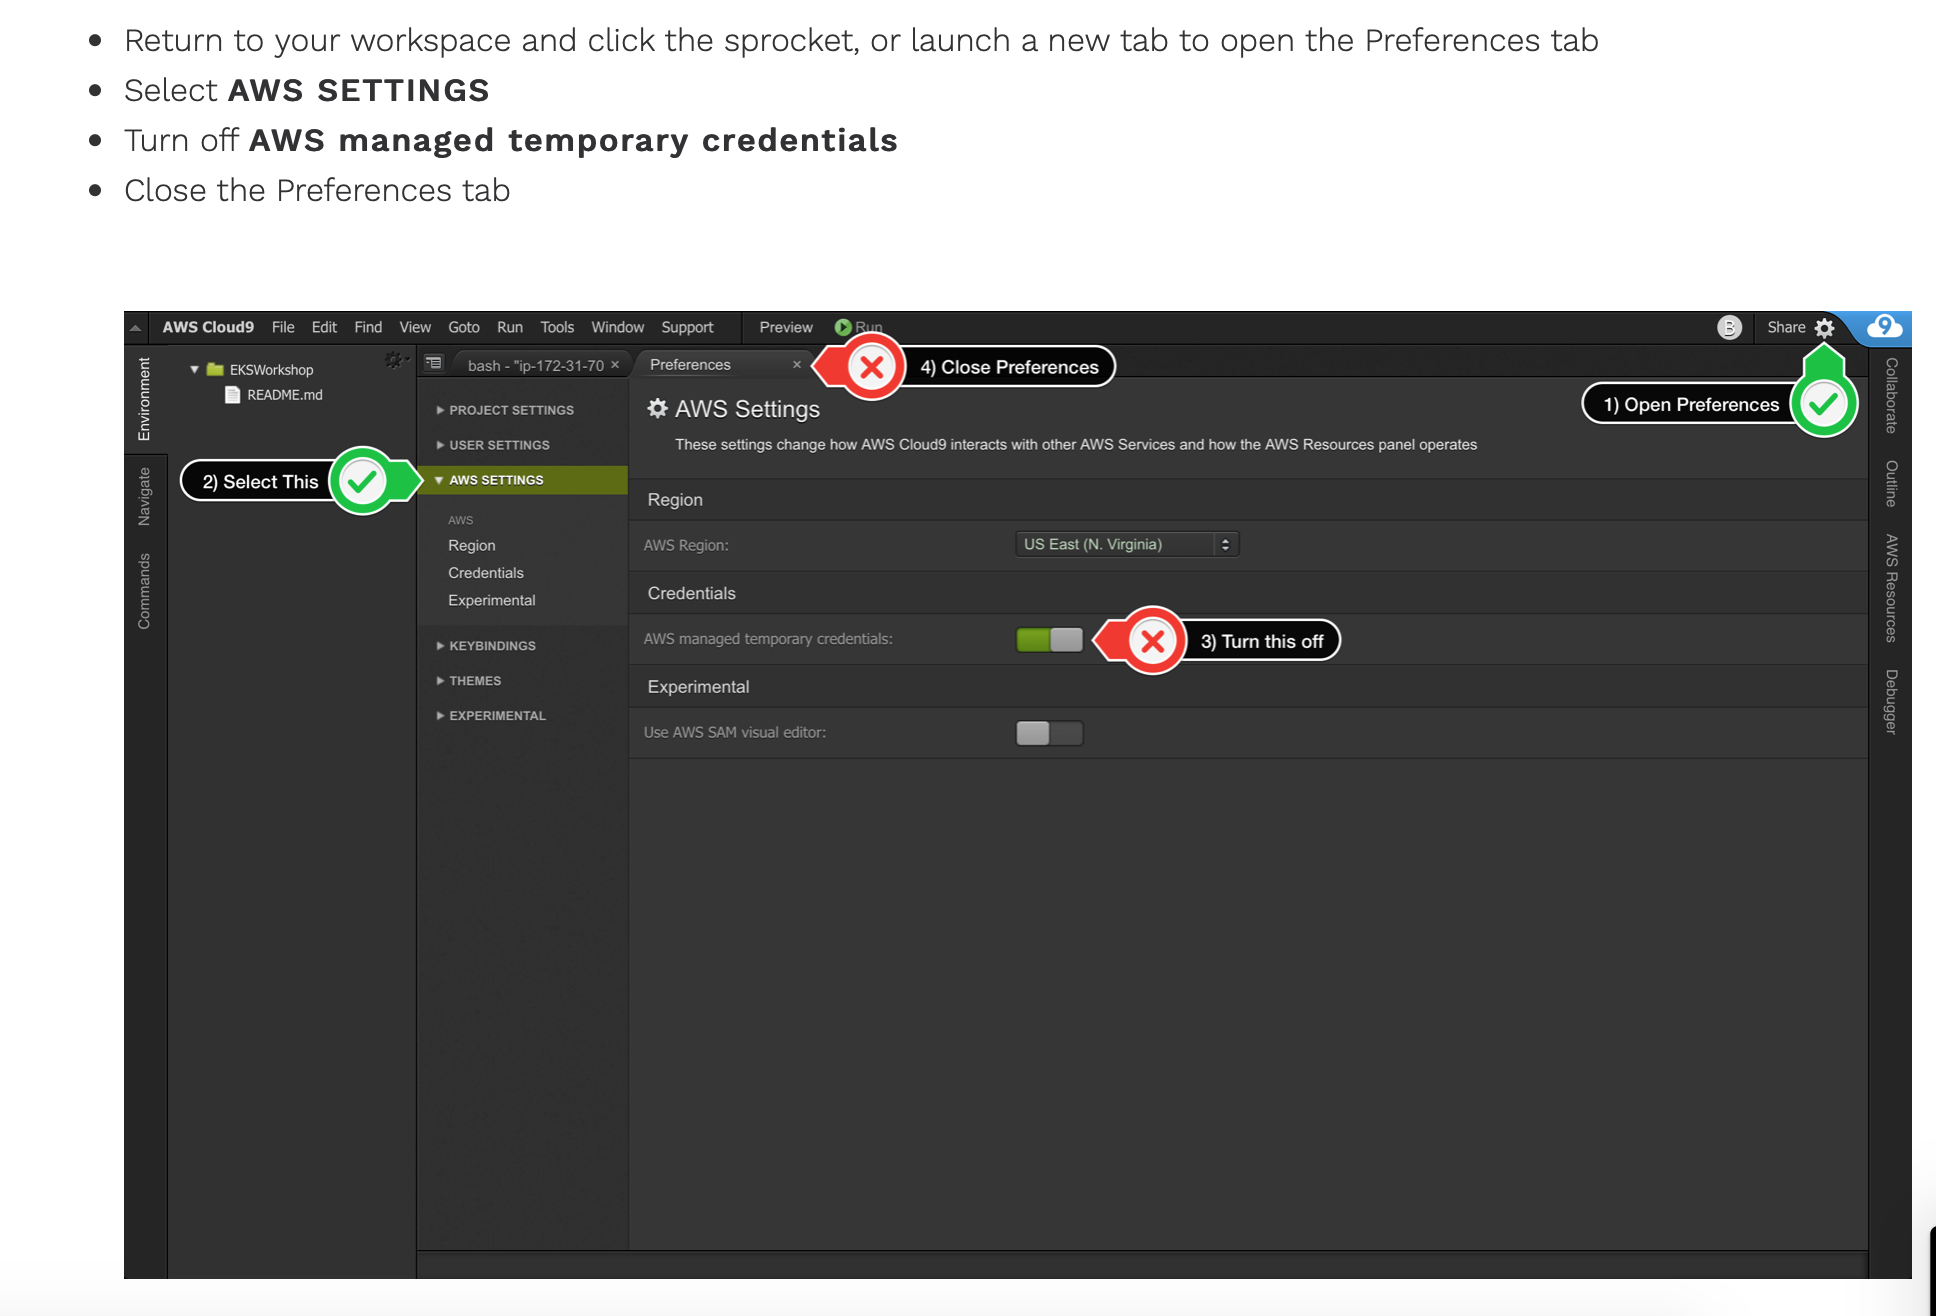
Task: Open the Edit menu
Action: 324,327
